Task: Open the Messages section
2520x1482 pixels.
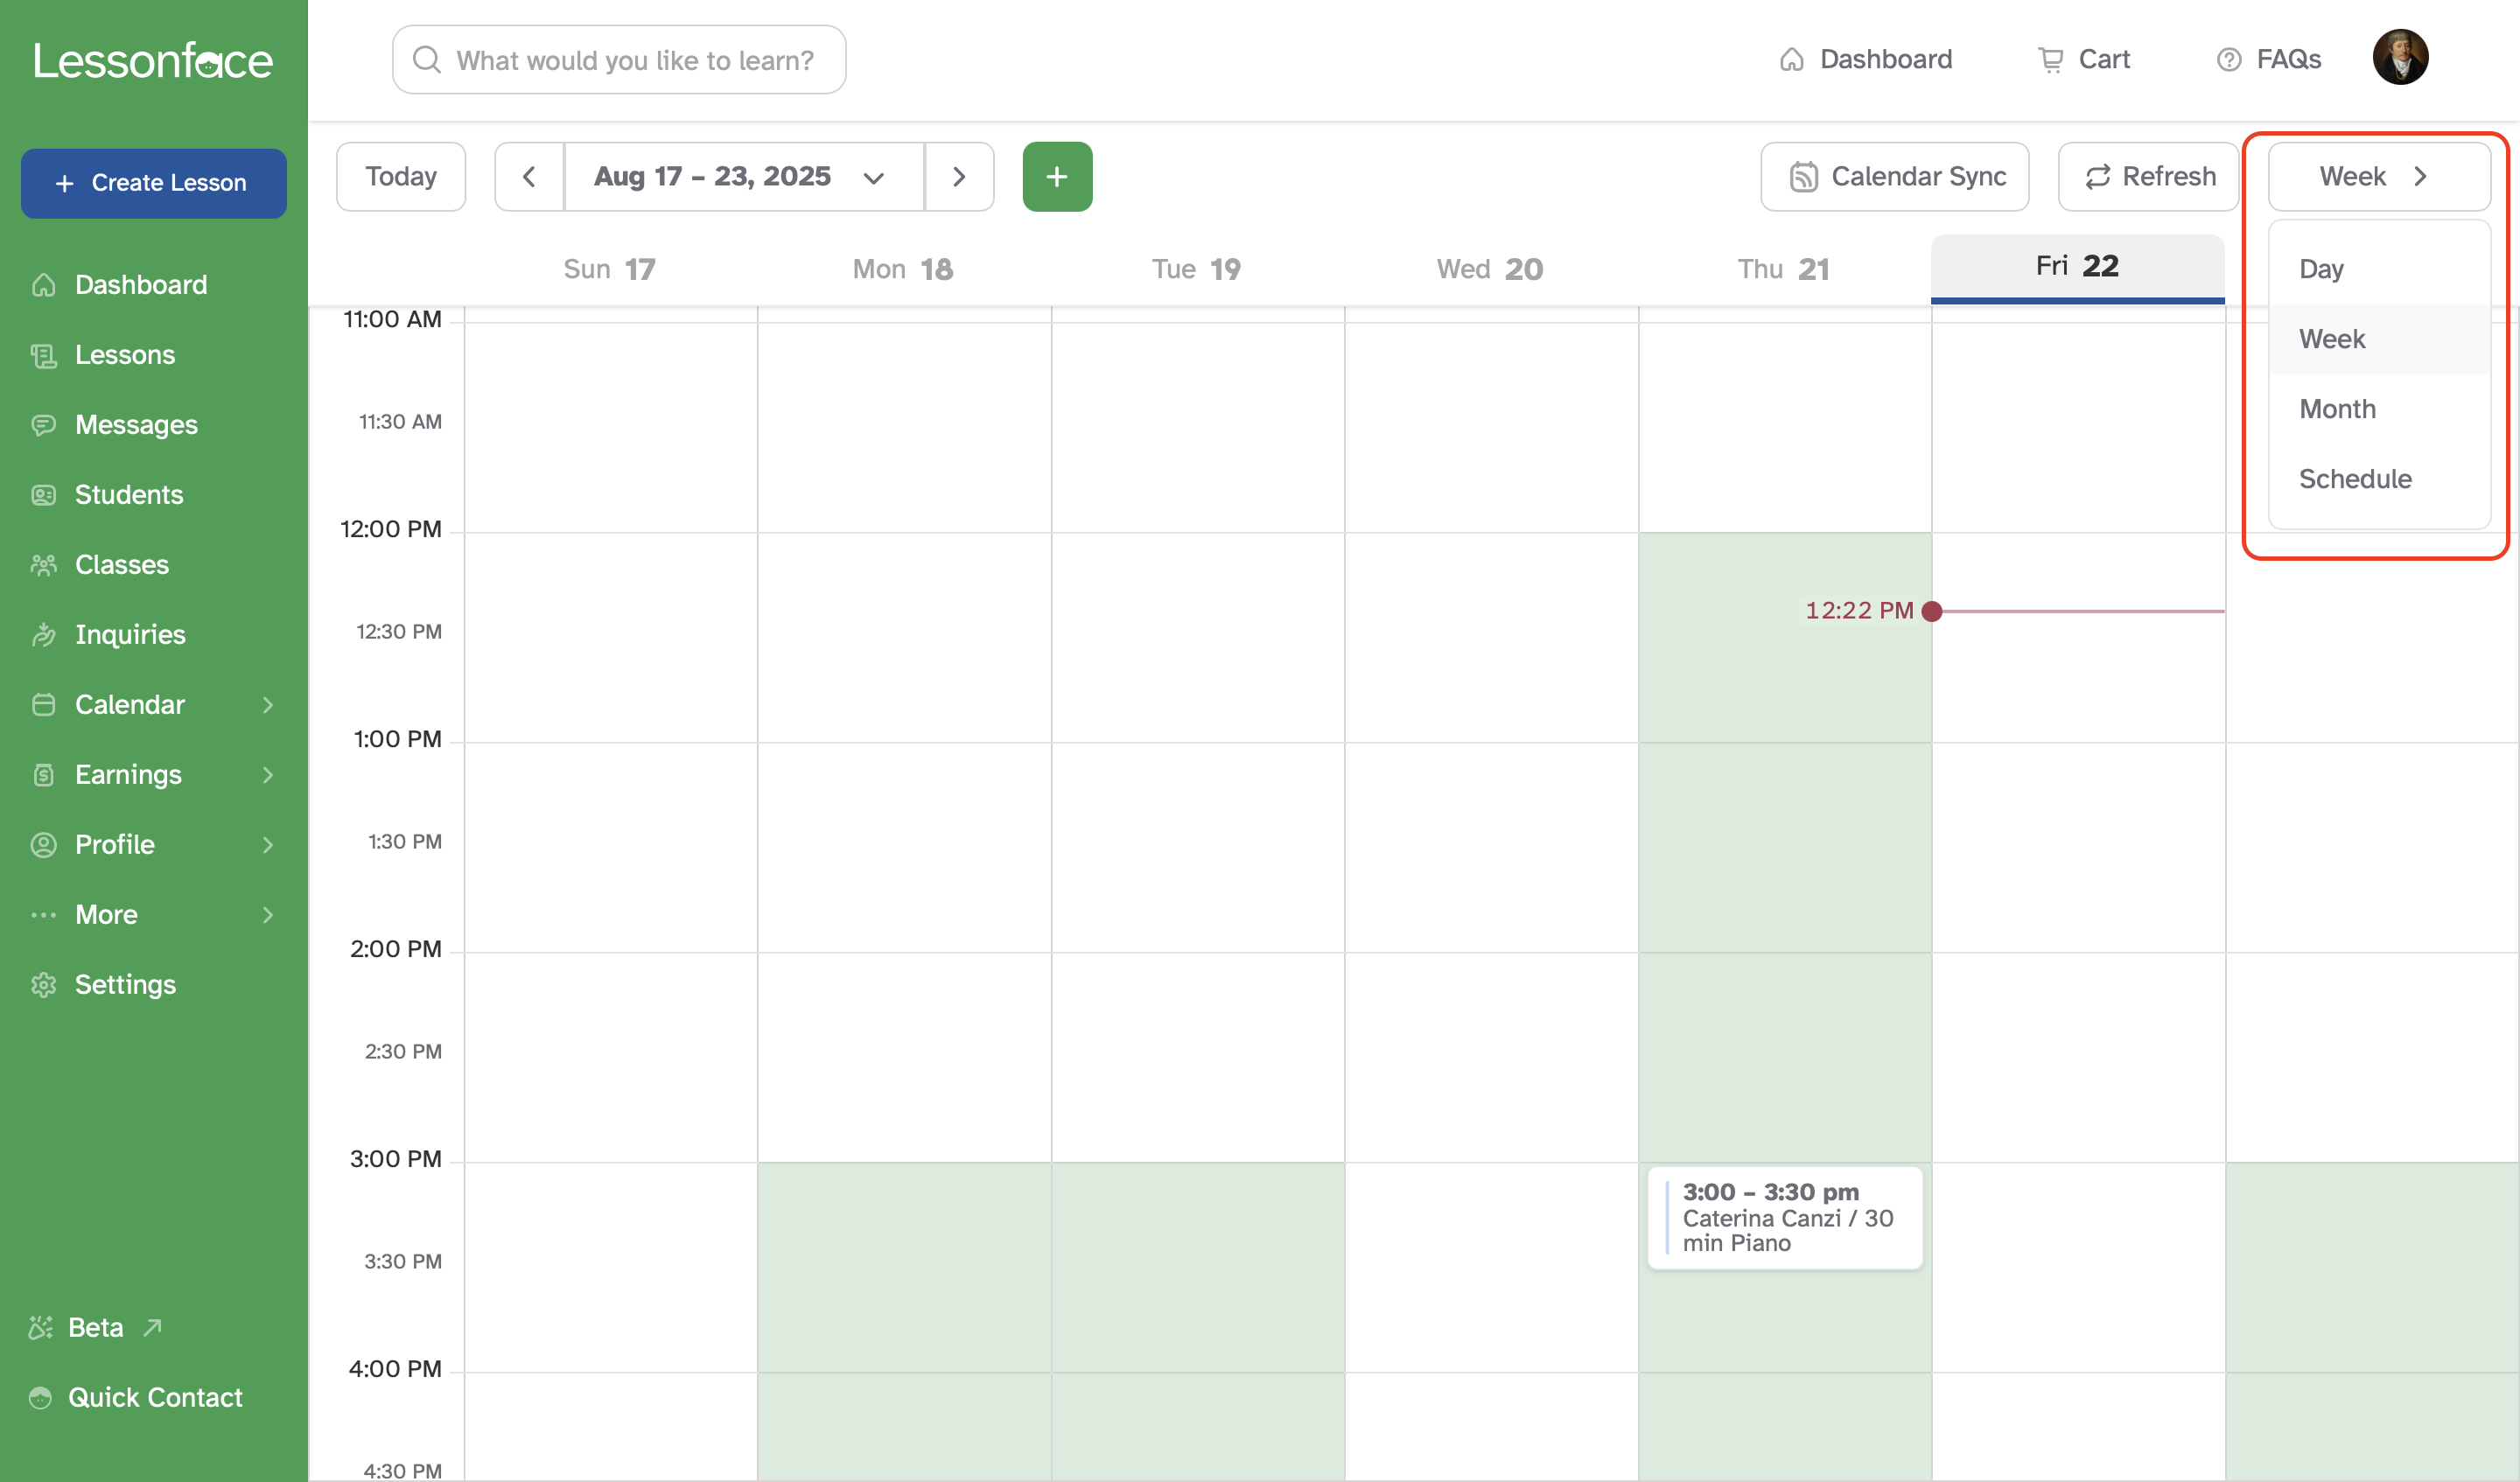Action: click(x=135, y=424)
